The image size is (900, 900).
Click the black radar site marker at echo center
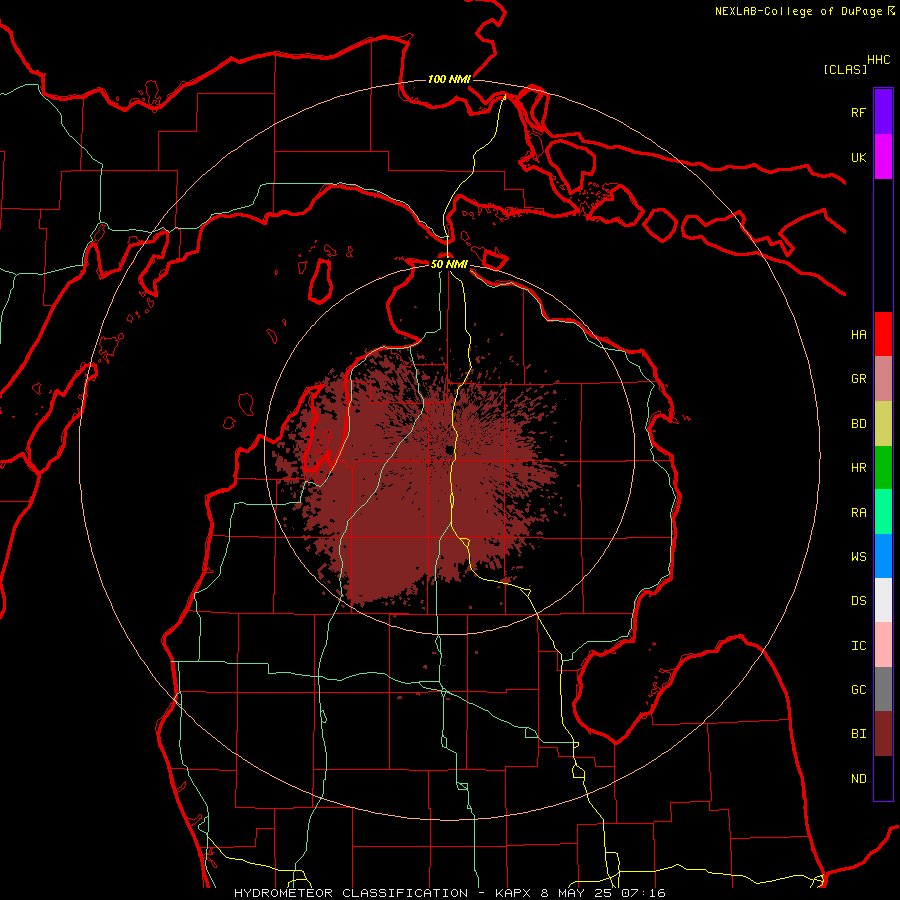448,449
